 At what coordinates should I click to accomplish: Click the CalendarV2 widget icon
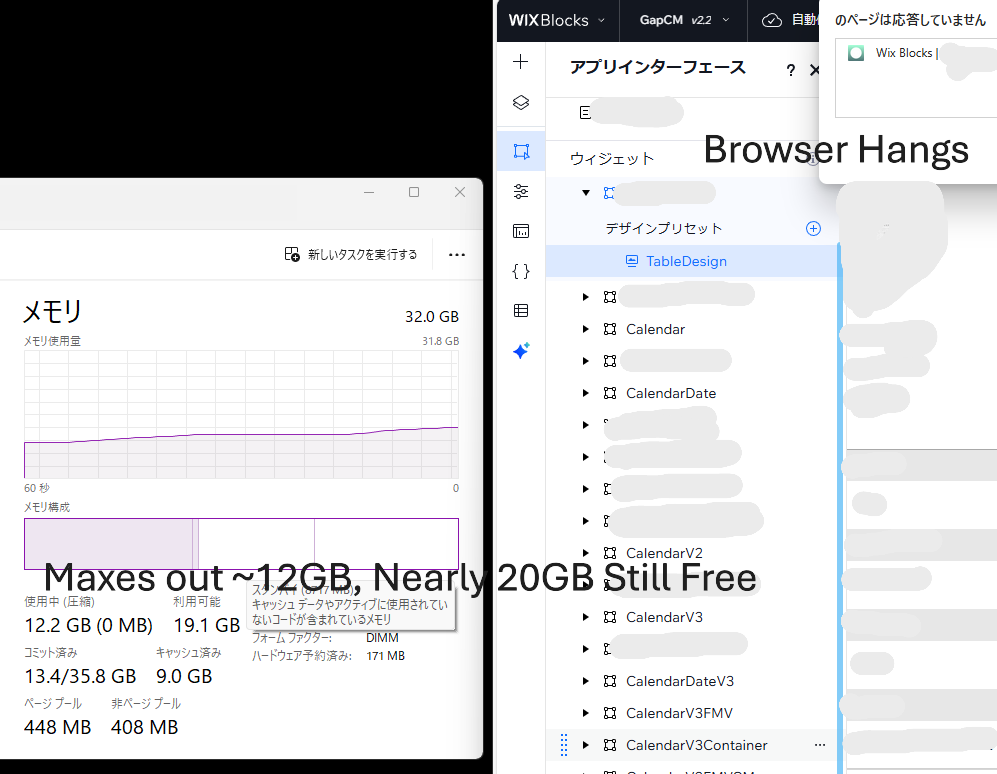point(610,553)
